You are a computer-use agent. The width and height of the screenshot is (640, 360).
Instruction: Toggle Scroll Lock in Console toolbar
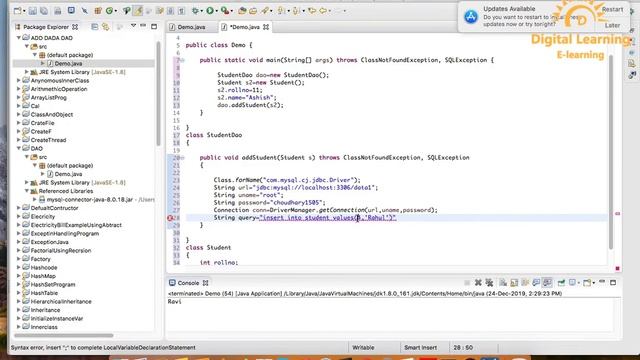[x=514, y=282]
